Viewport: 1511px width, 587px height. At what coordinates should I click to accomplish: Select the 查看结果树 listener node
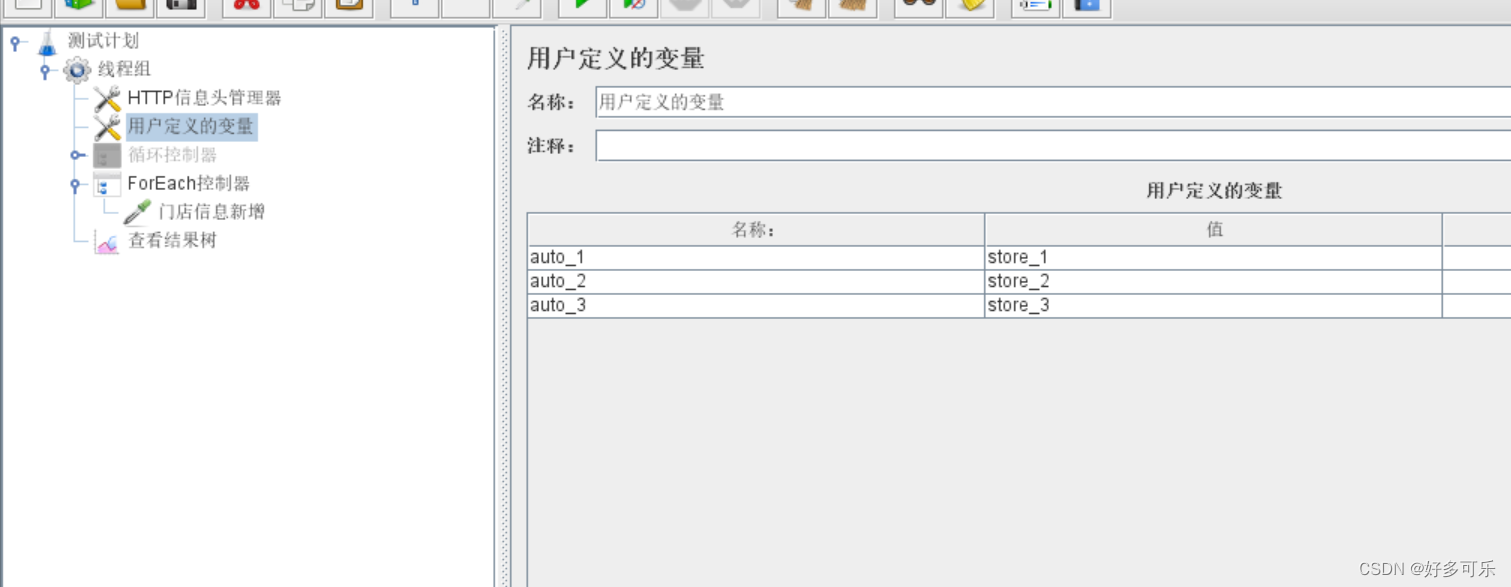pyautogui.click(x=171, y=241)
